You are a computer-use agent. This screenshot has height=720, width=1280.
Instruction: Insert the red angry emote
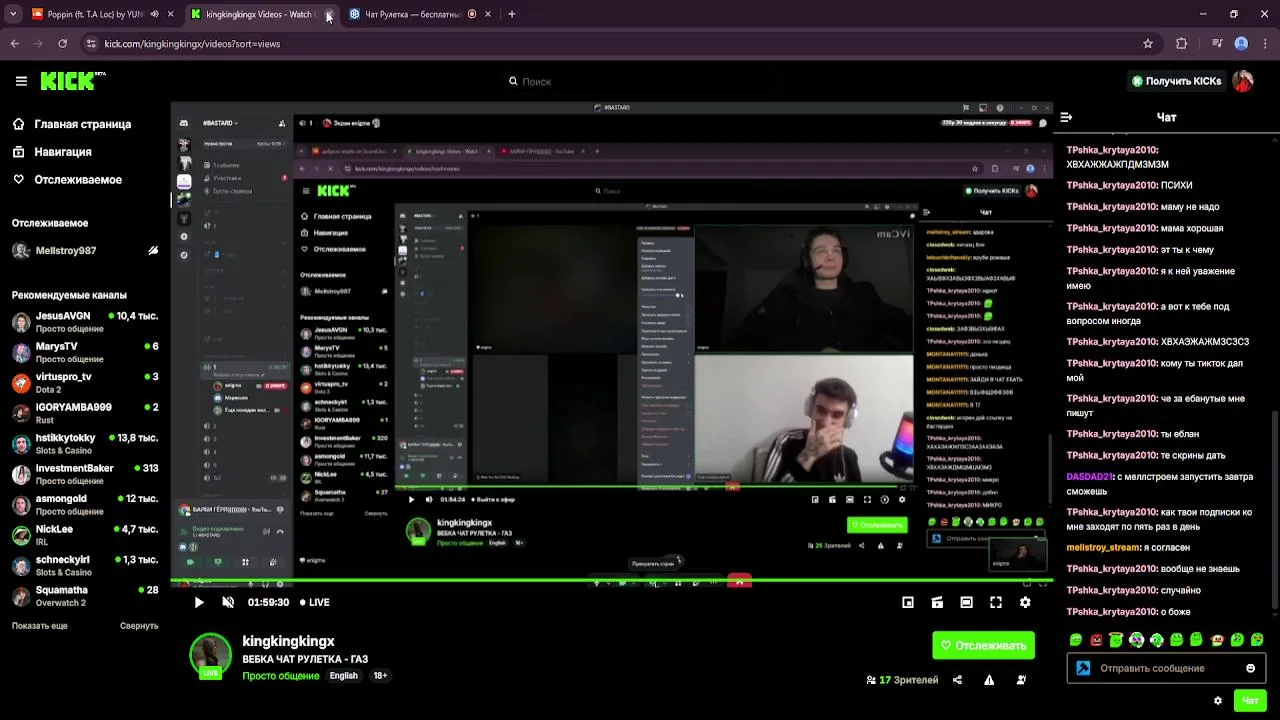click(1096, 640)
